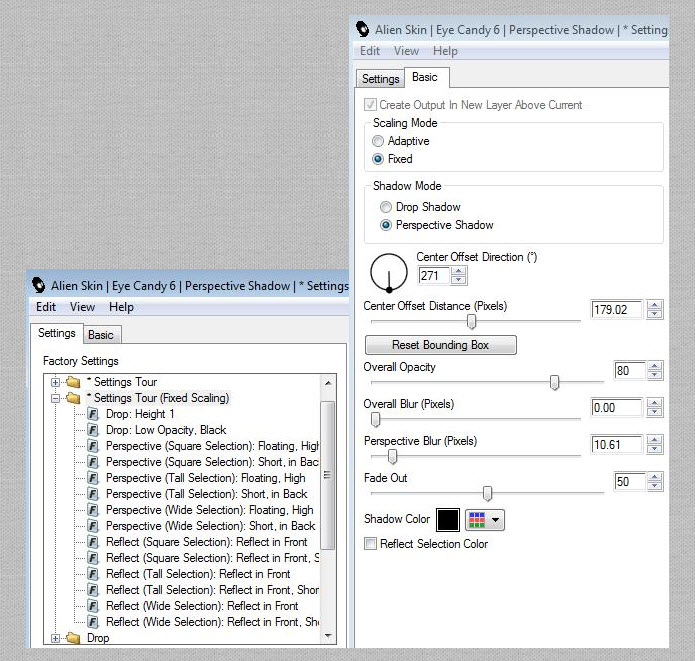Image resolution: width=695 pixels, height=661 pixels.
Task: Collapse Settings Tour (Fixed Scaling) folder
Action: point(55,398)
